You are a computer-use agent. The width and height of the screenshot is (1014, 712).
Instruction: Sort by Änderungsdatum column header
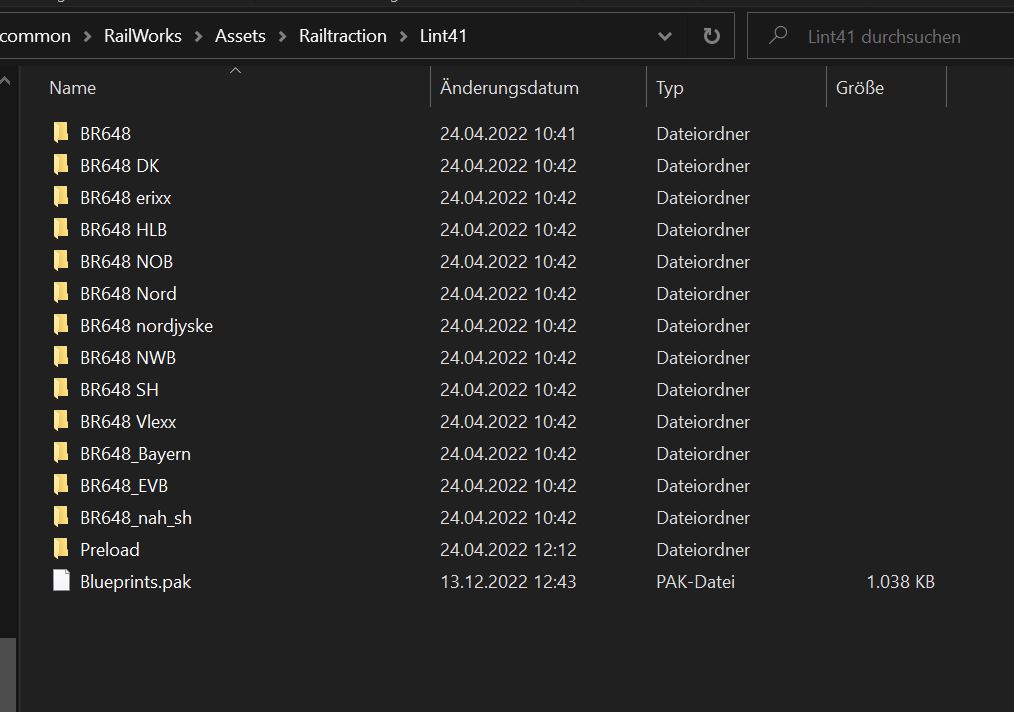[x=509, y=88]
